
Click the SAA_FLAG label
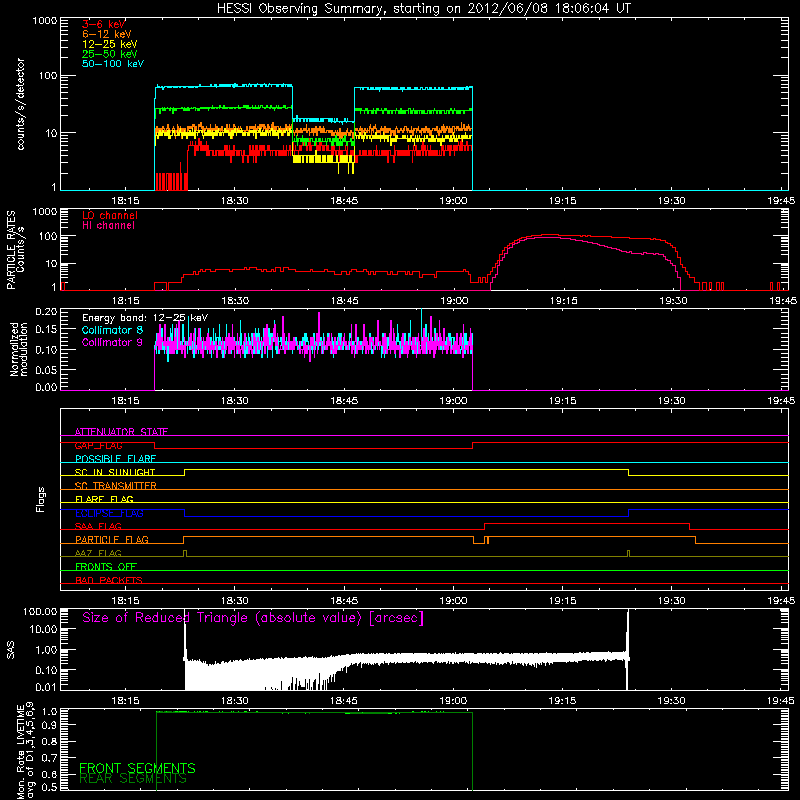tap(98, 526)
